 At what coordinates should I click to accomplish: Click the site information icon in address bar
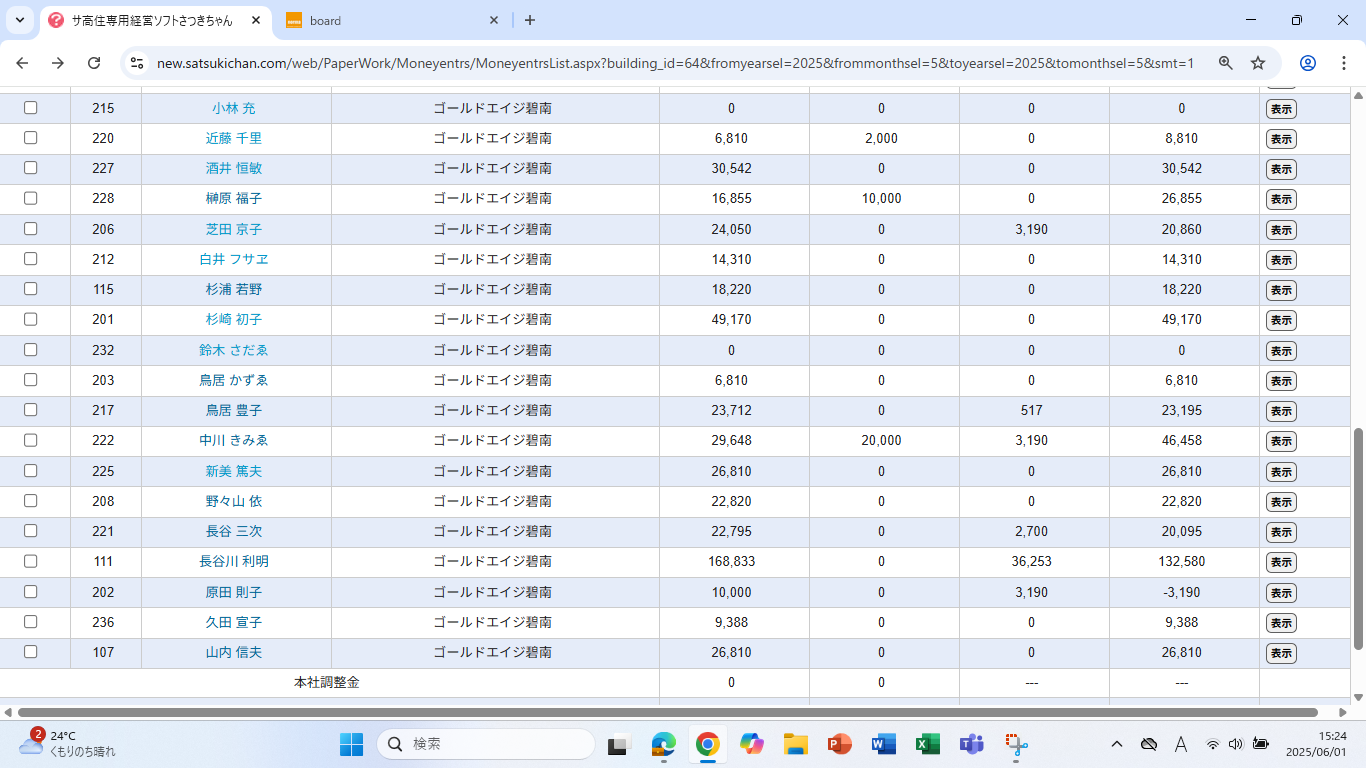coord(137,63)
